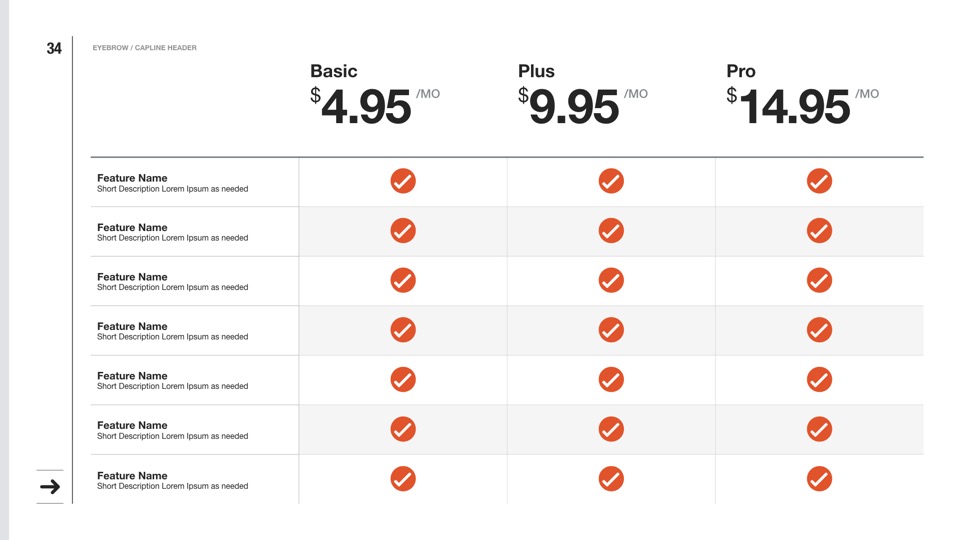
Task: Click the Pro column checkmark in sixth row
Action: coord(819,429)
